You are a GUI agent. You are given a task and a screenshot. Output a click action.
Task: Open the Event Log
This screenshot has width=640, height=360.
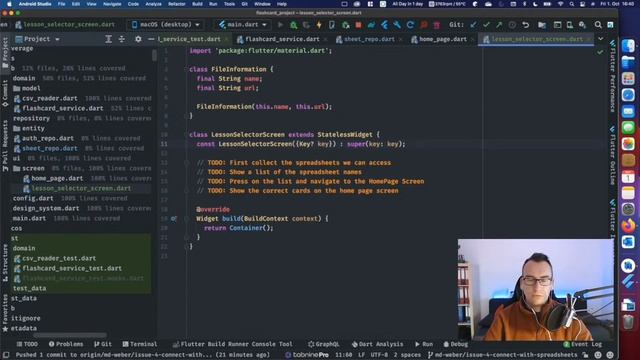[x=582, y=344]
